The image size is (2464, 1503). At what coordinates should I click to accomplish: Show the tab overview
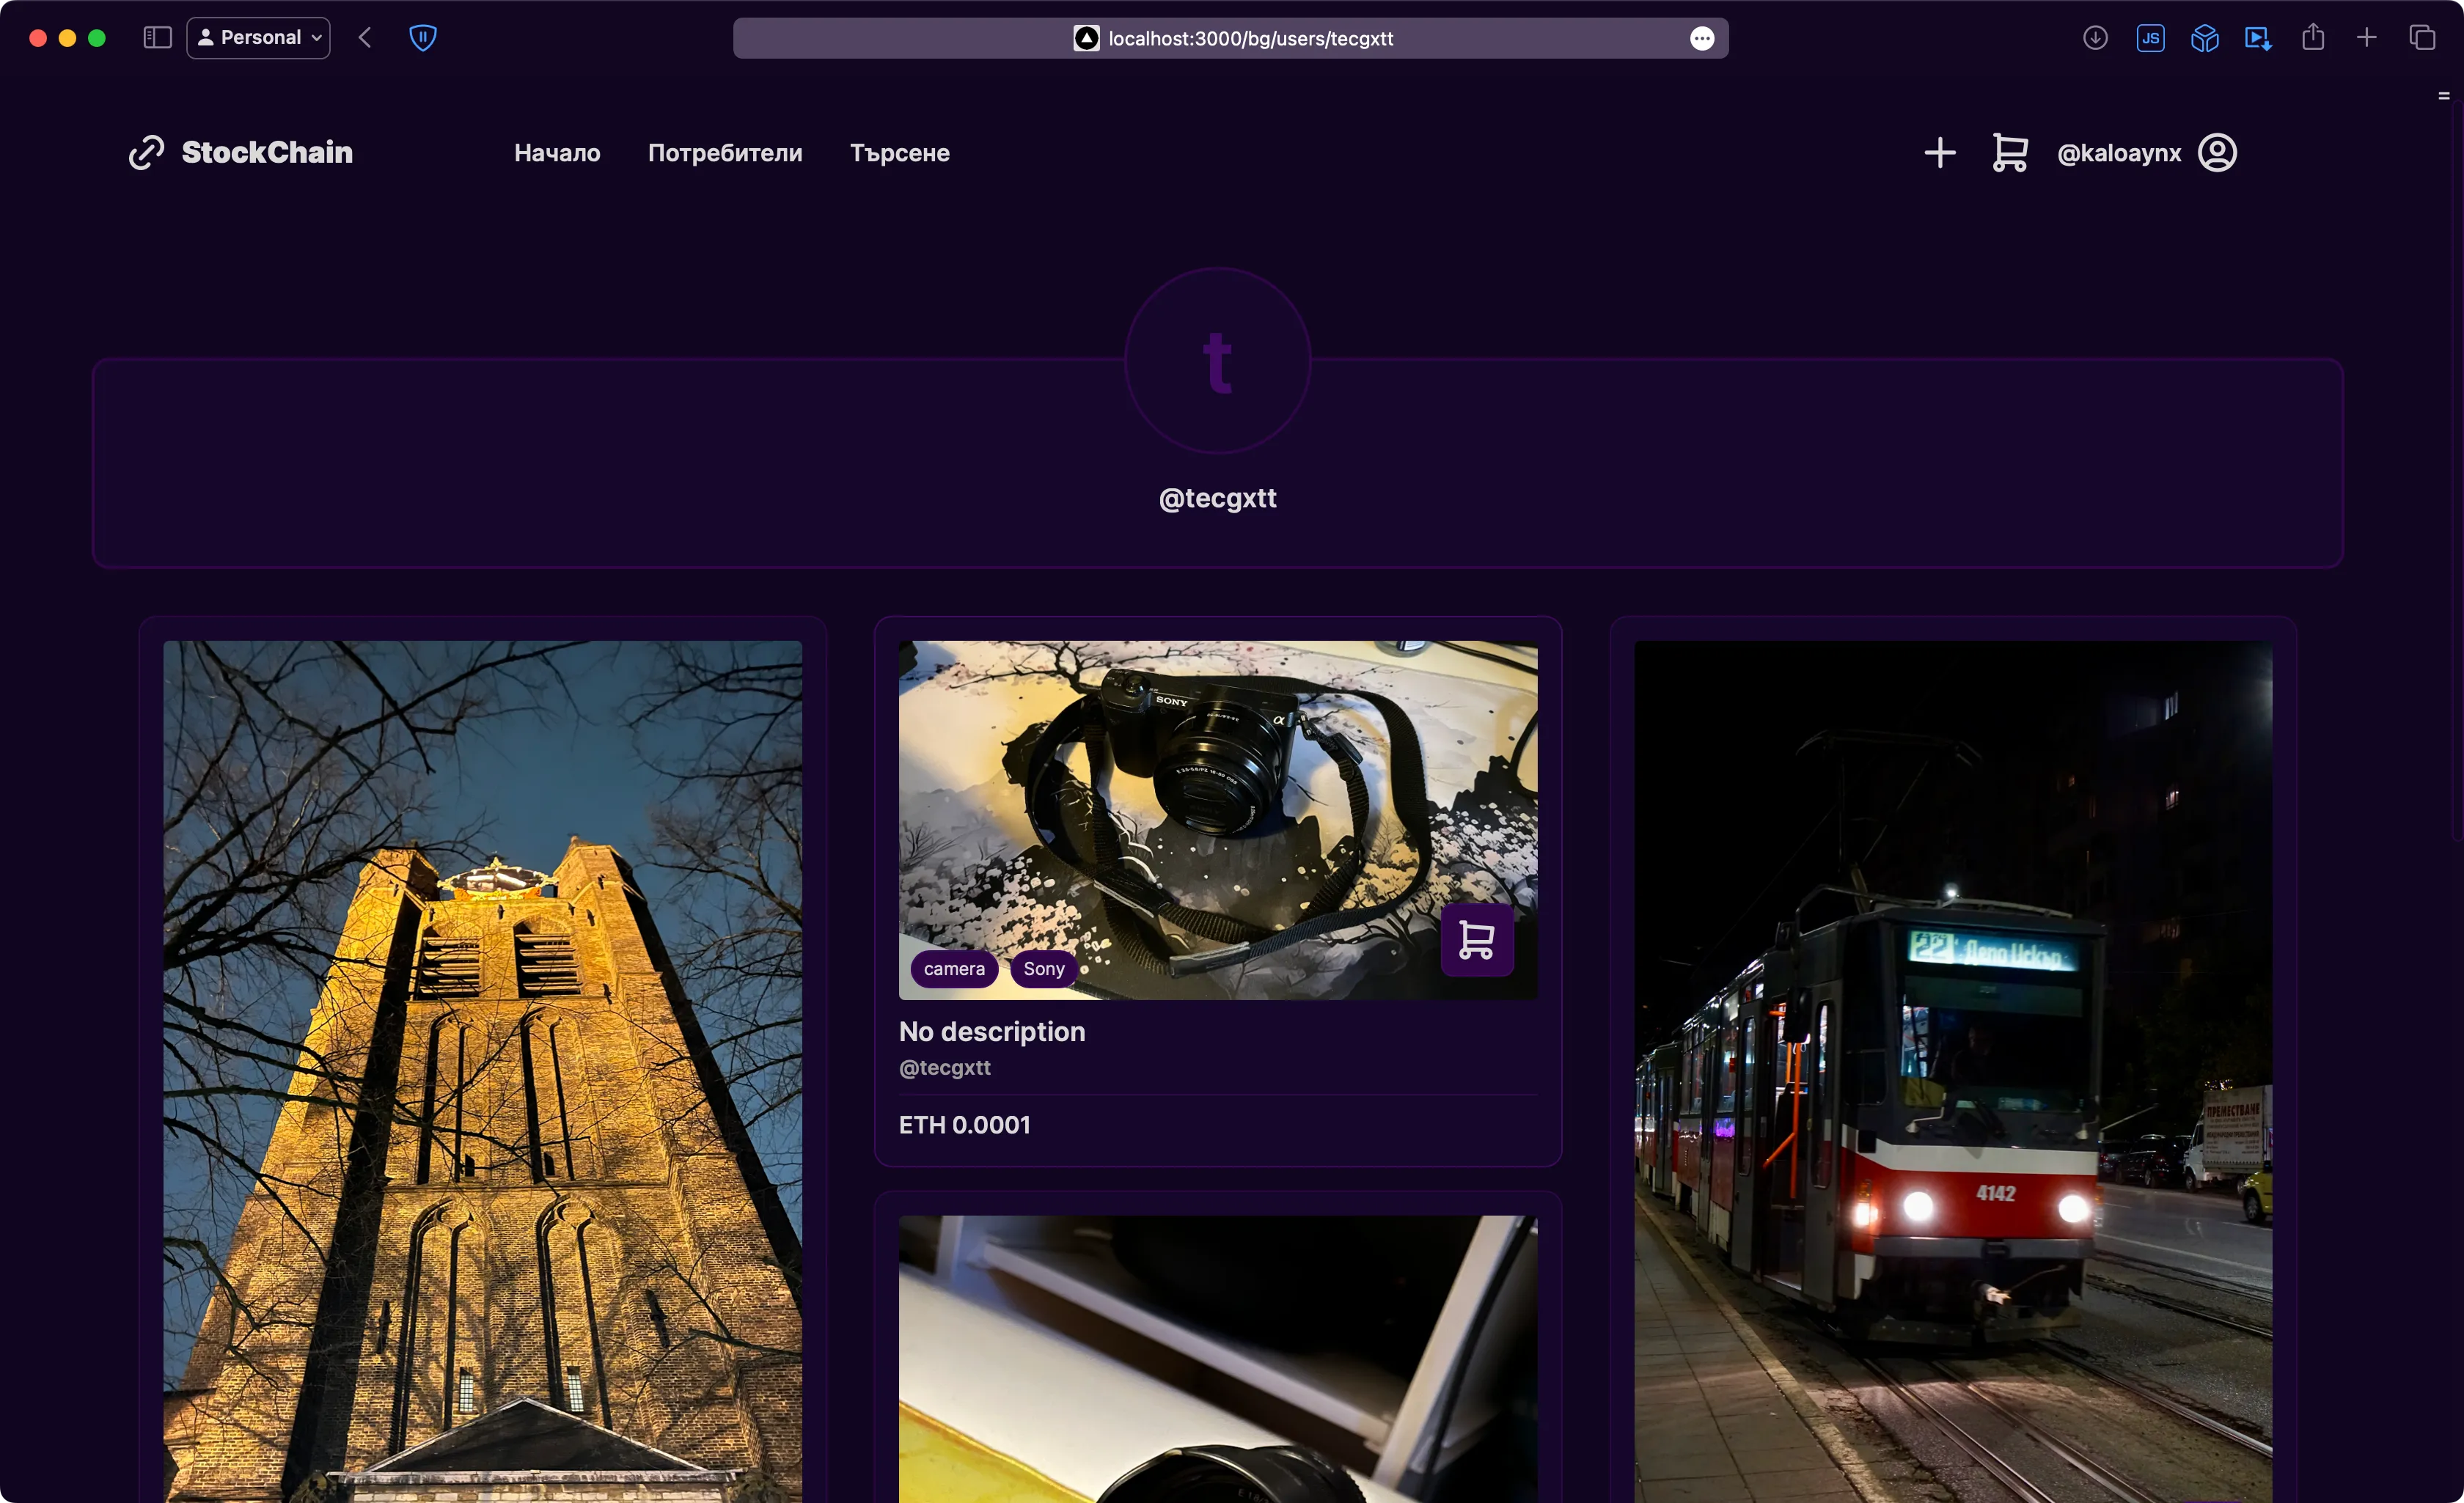[x=2422, y=38]
